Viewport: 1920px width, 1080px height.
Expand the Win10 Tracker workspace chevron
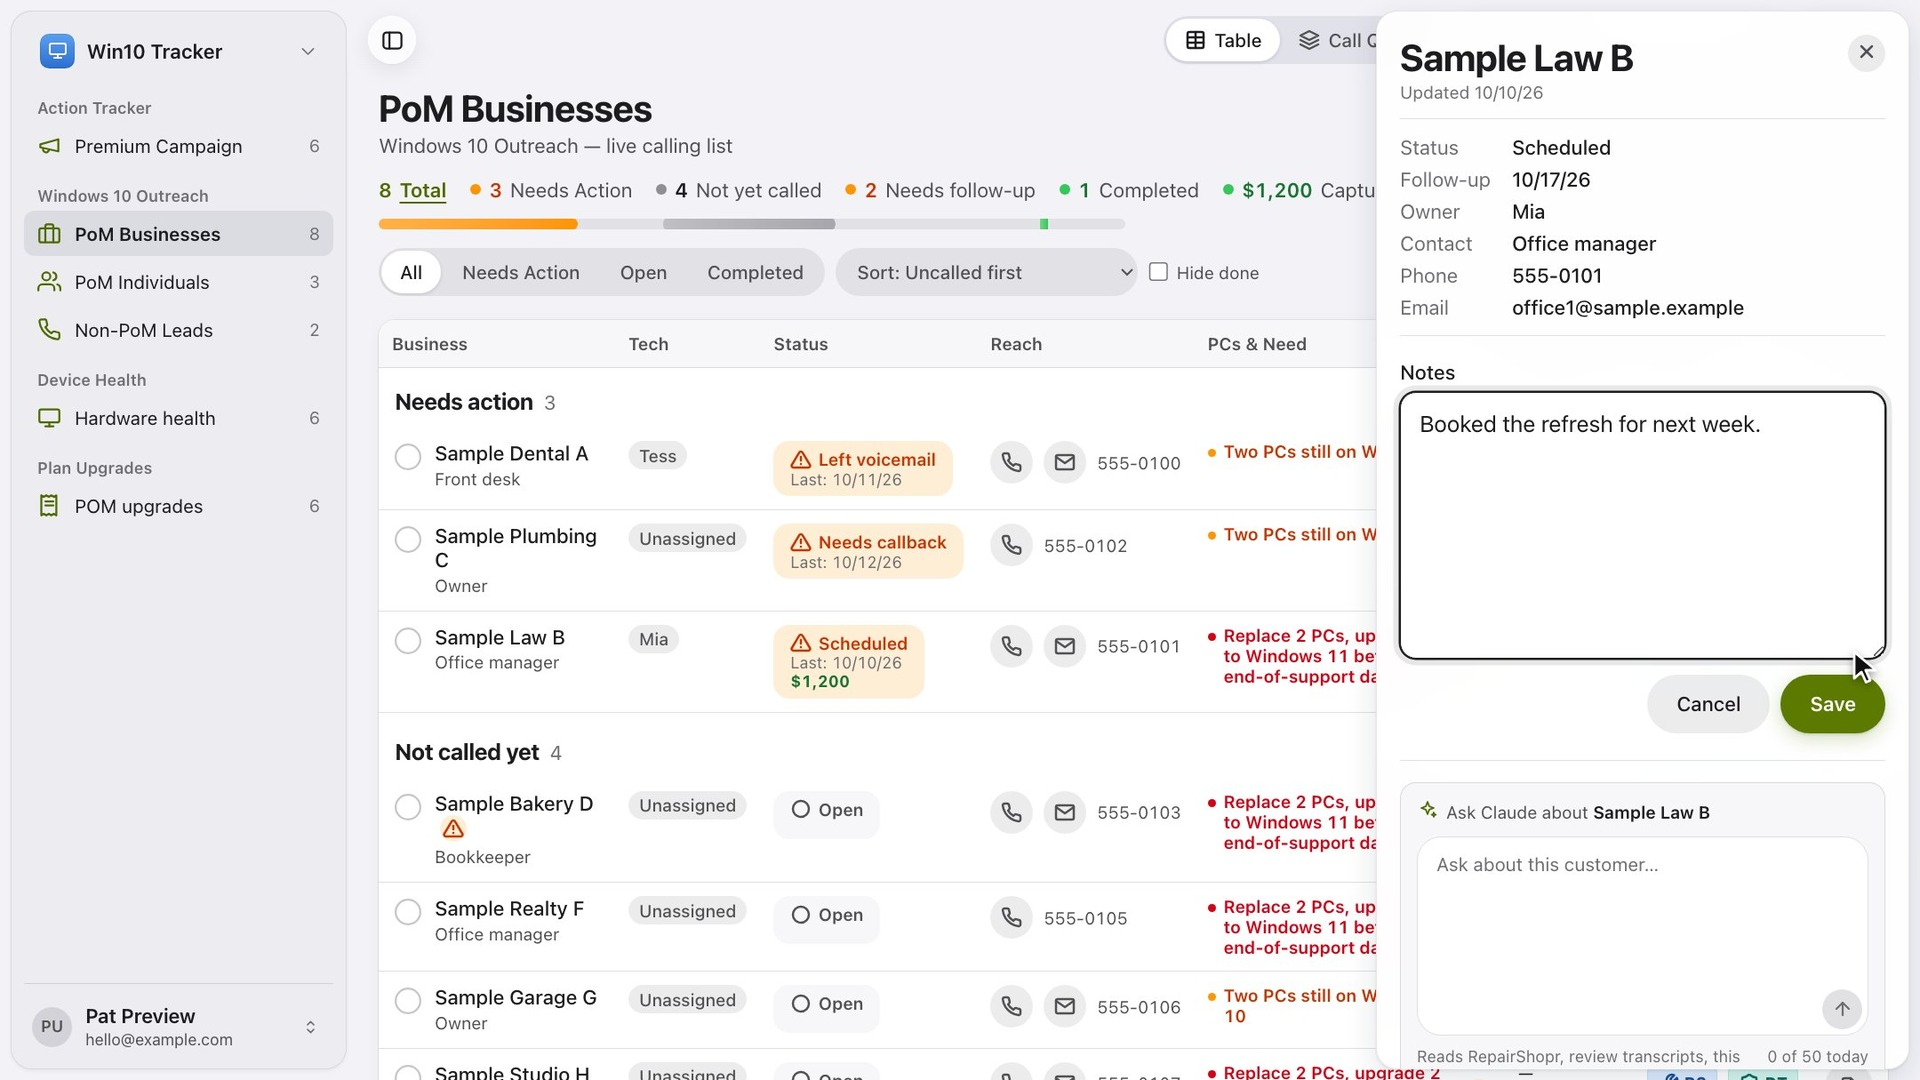click(308, 52)
